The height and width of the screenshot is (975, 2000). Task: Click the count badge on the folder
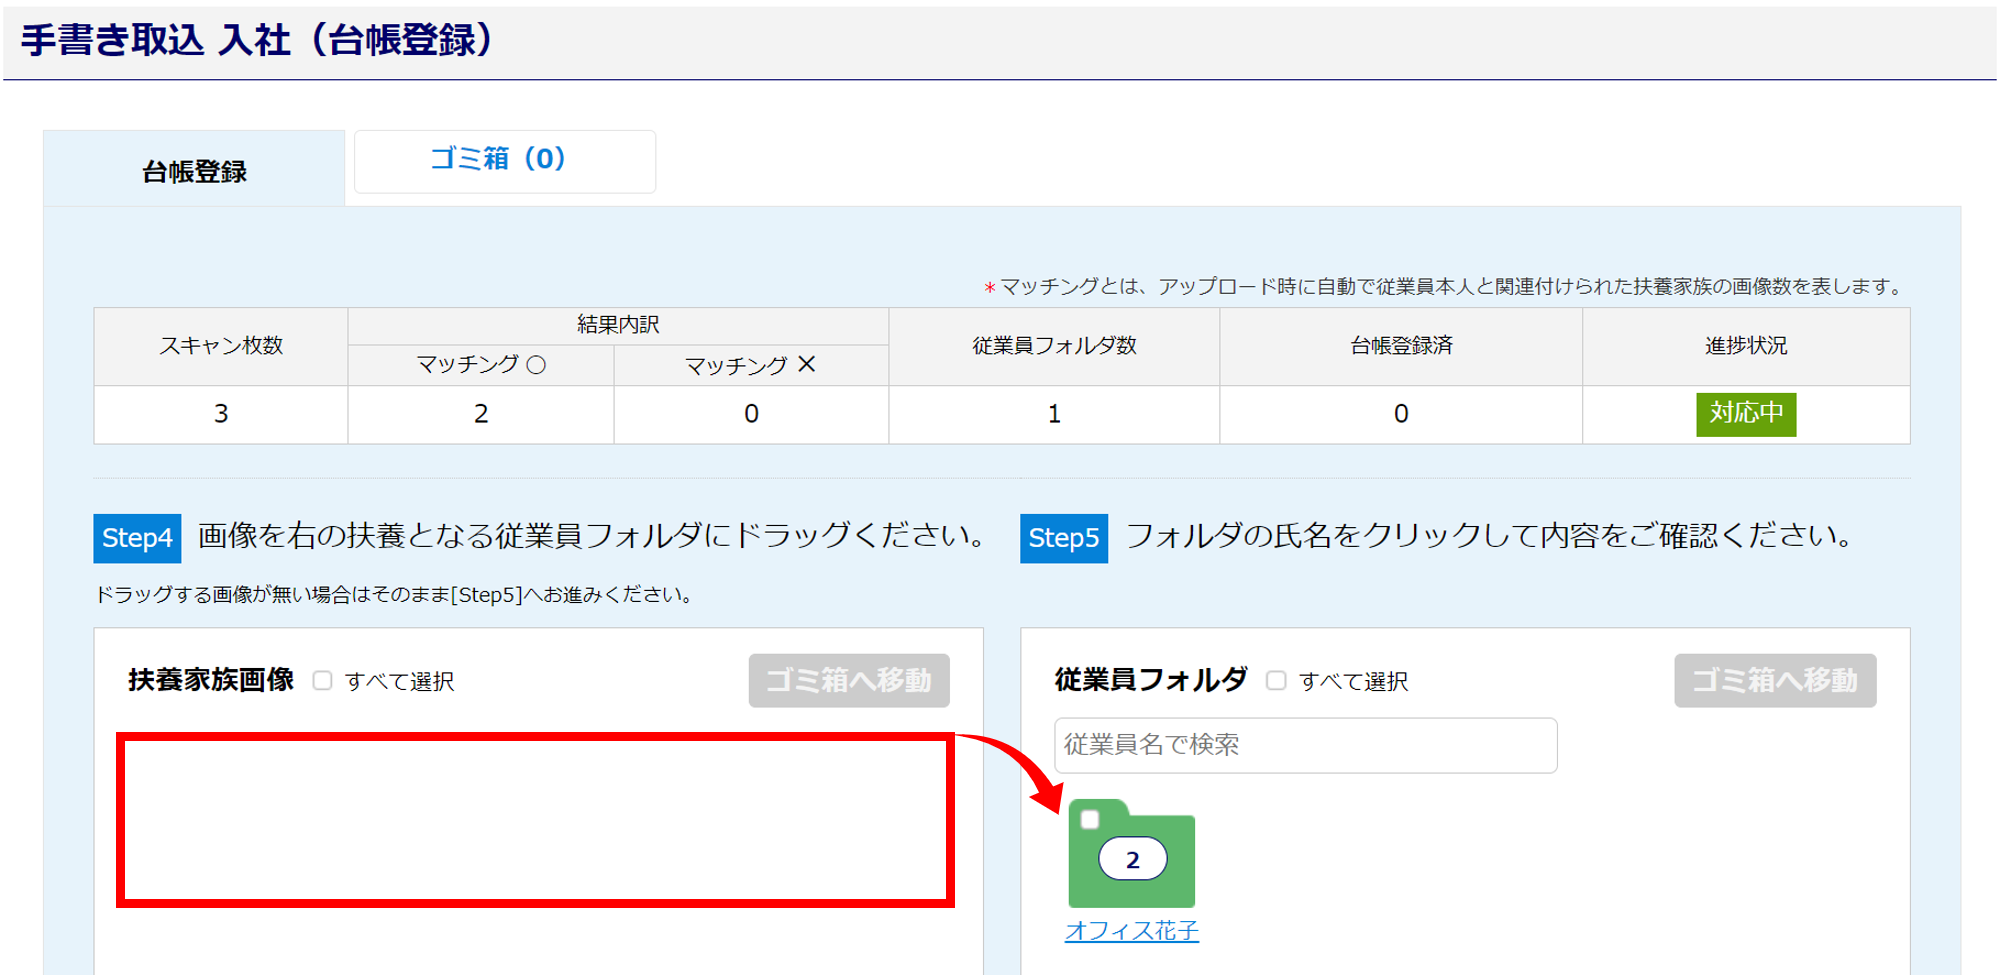(x=1132, y=859)
